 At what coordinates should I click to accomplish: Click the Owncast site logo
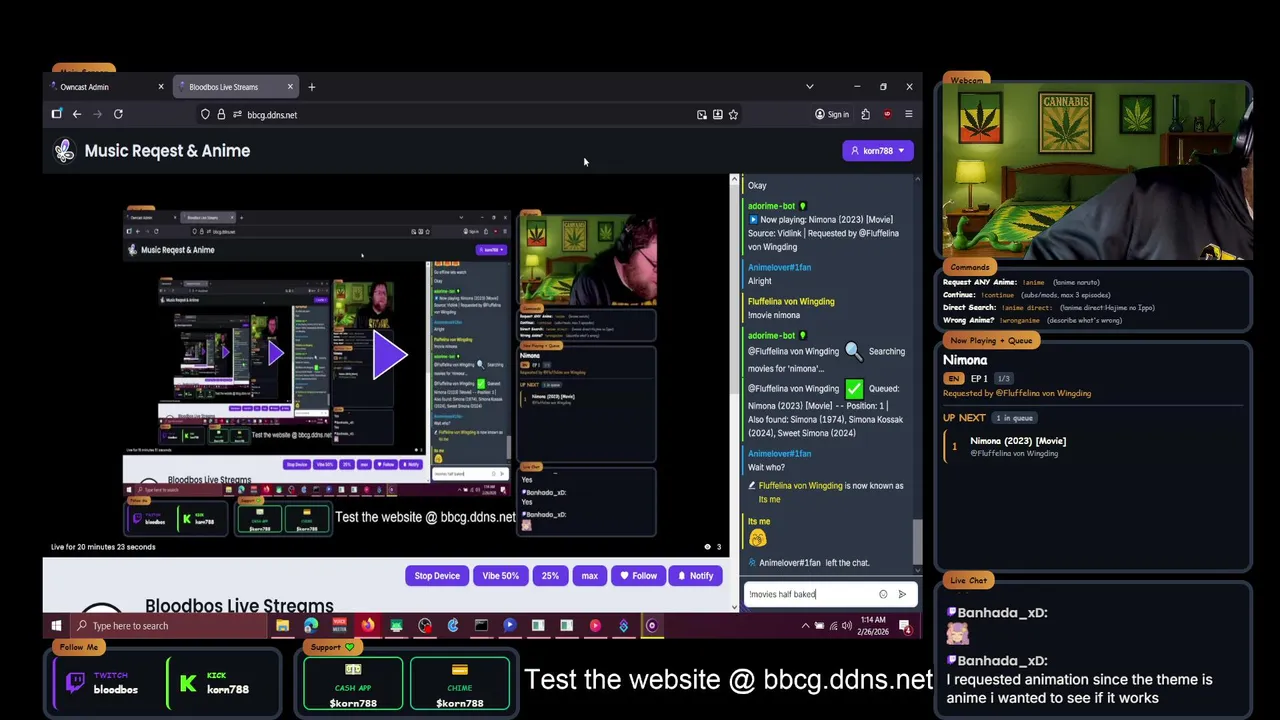(x=65, y=151)
